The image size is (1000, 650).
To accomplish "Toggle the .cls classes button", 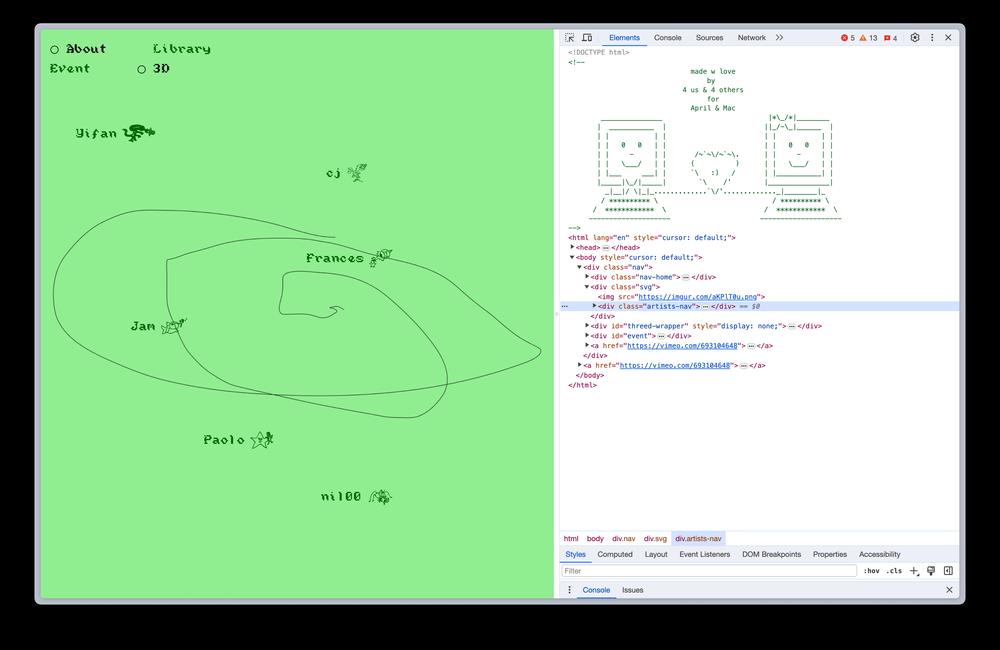I will coord(895,571).
